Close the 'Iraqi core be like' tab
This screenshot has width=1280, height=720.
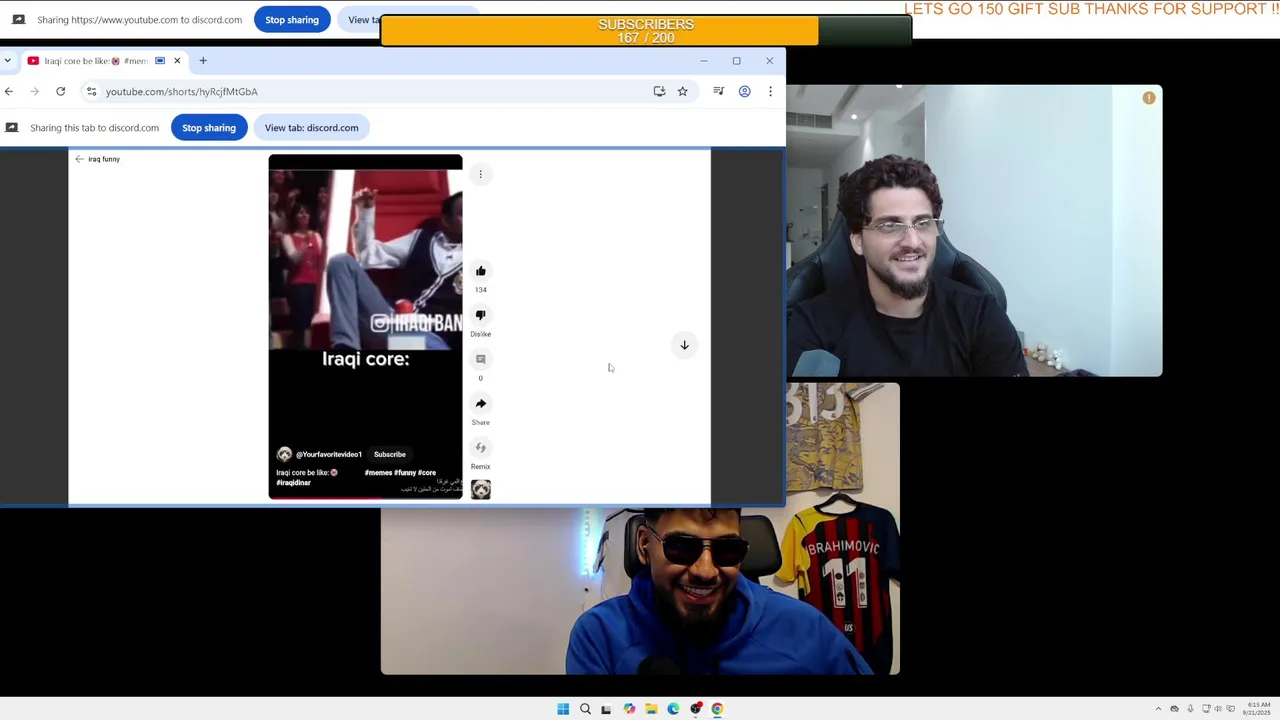point(177,61)
